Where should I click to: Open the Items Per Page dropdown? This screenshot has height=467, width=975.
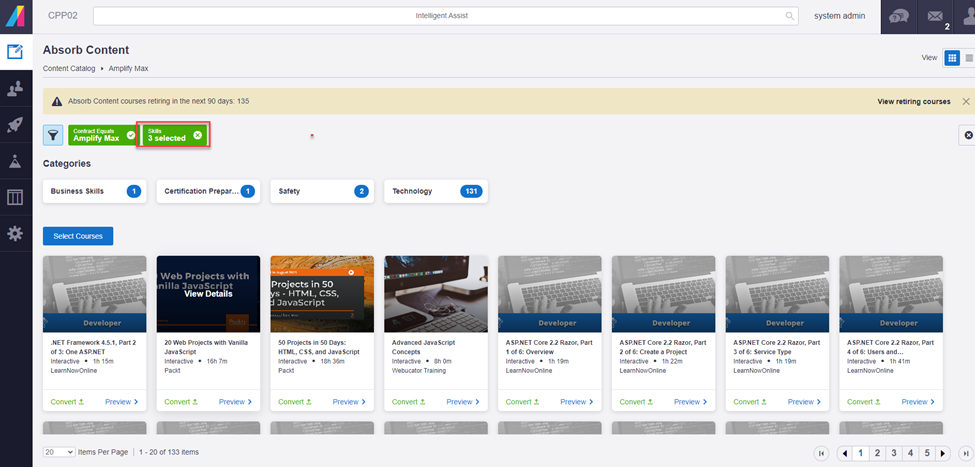[x=59, y=452]
